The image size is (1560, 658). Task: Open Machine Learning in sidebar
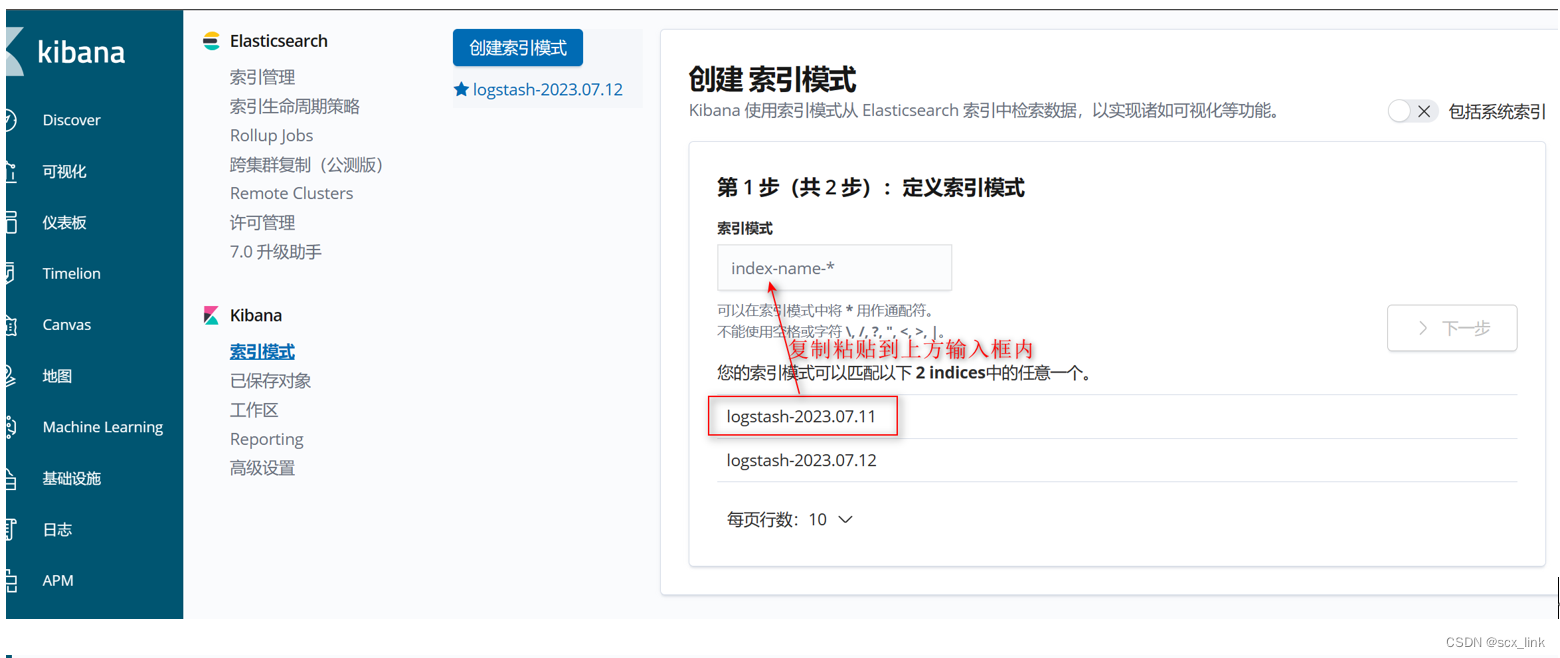pos(103,427)
